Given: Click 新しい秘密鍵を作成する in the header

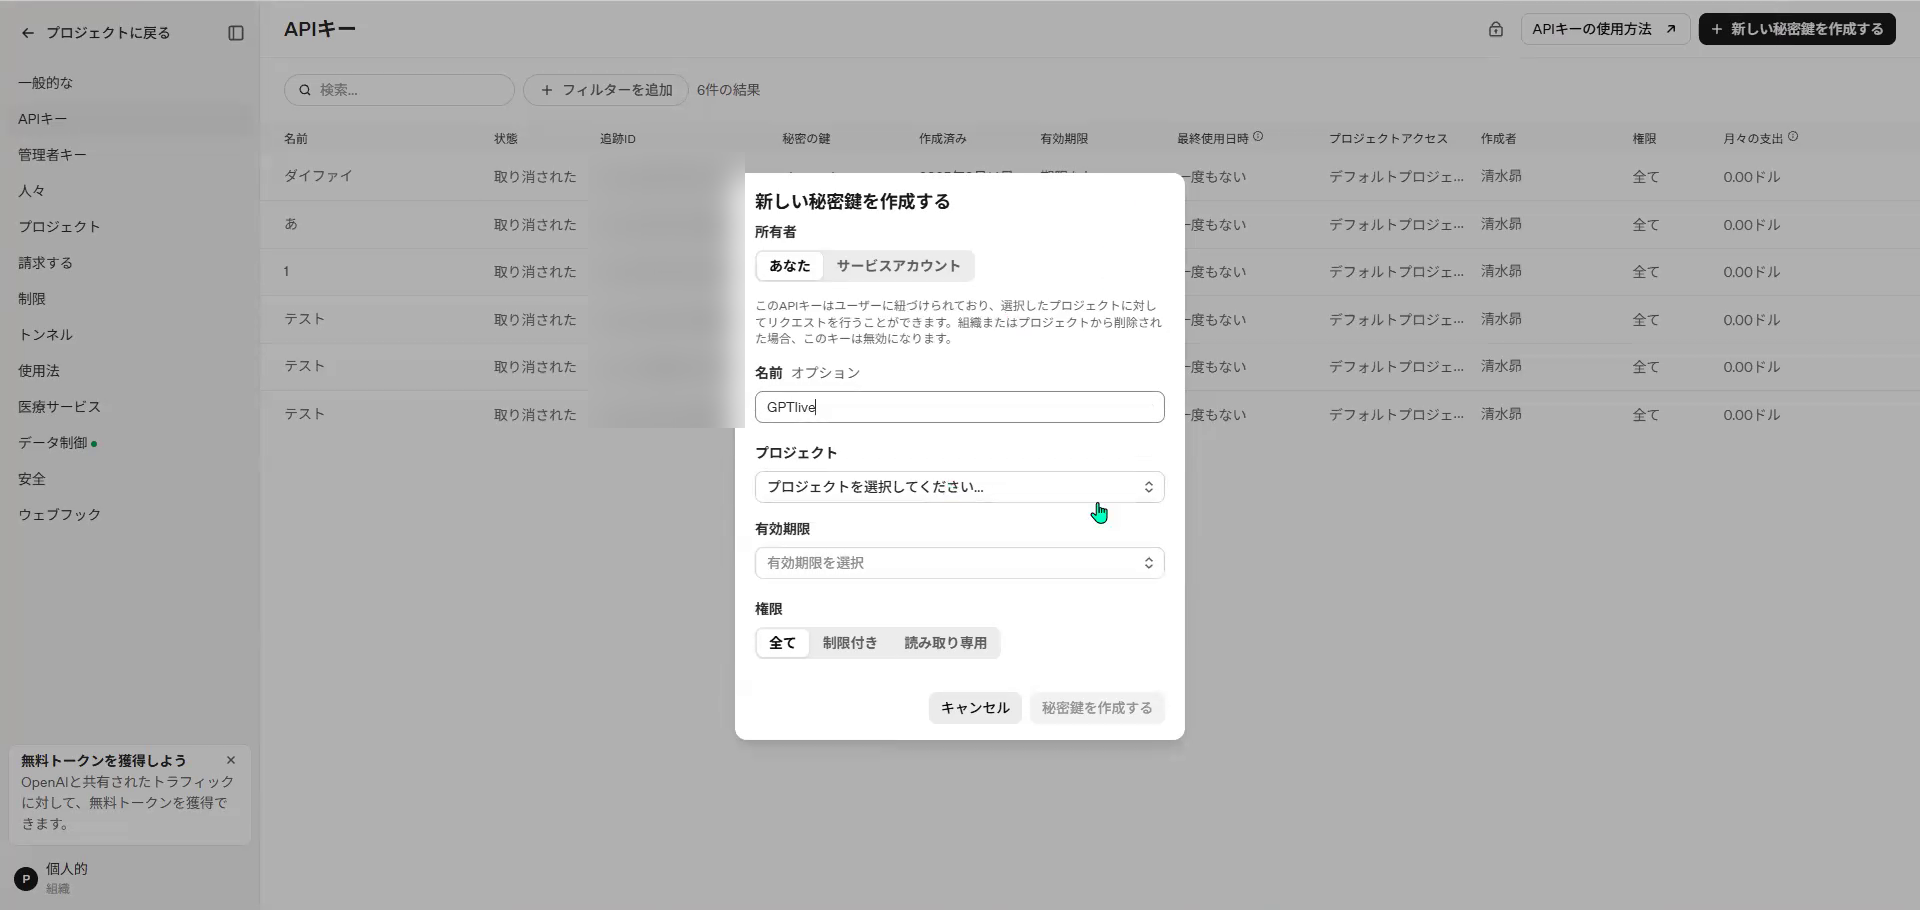Looking at the screenshot, I should (1797, 29).
